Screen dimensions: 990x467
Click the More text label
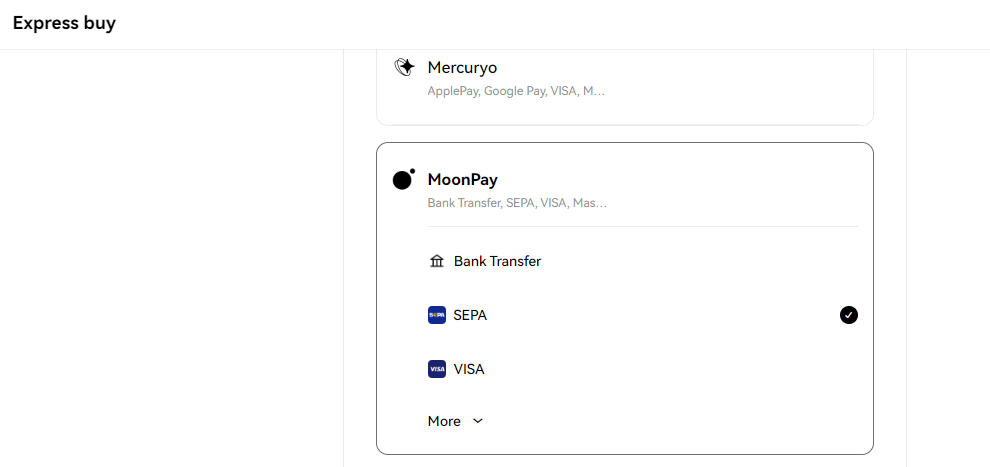click(x=444, y=421)
